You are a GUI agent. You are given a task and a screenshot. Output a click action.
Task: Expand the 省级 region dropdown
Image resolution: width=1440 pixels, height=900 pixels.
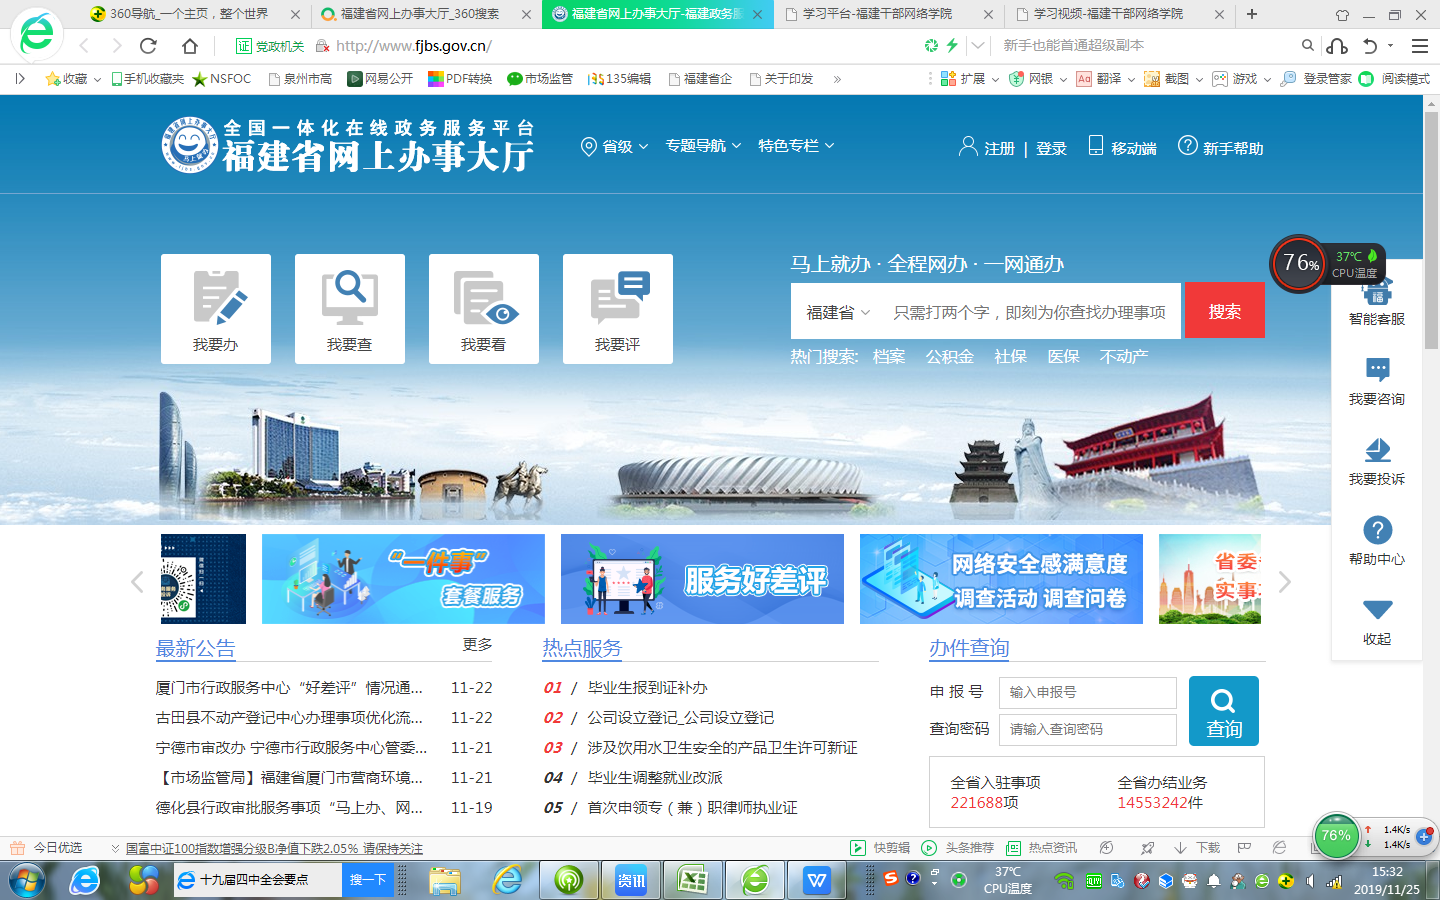tap(616, 147)
